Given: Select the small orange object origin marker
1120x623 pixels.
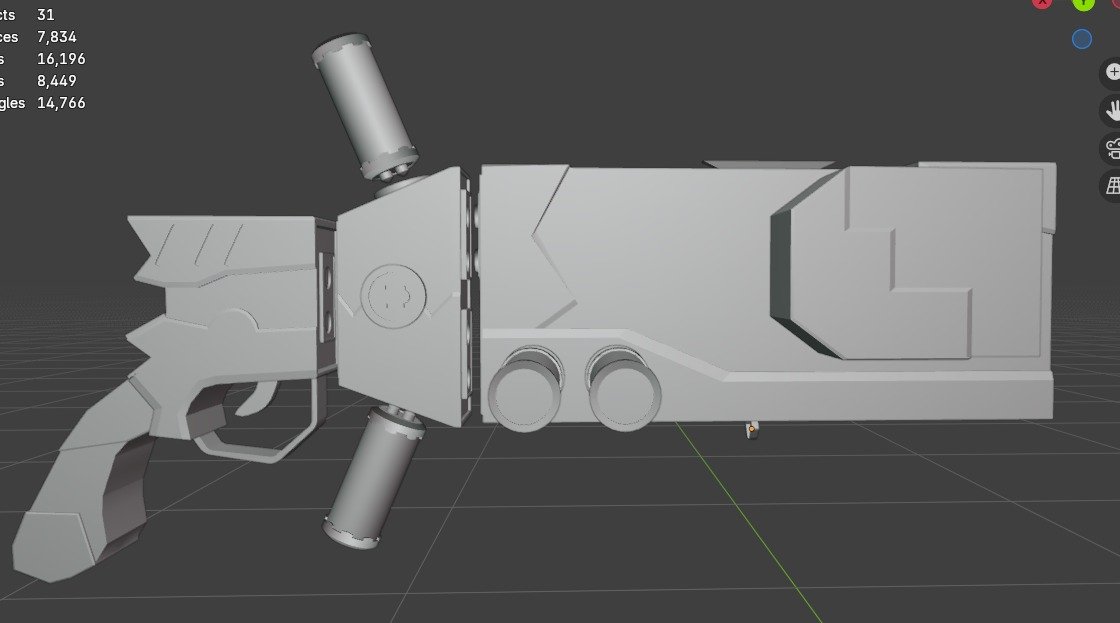Looking at the screenshot, I should (751, 429).
